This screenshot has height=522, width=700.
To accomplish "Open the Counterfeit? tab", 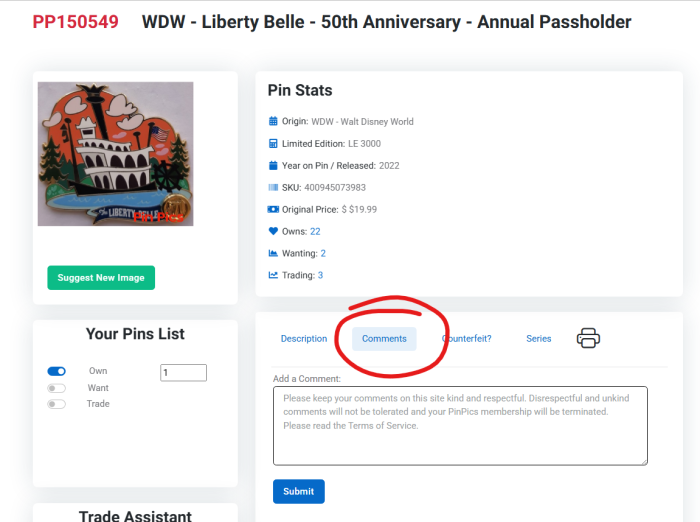I will 467,339.
